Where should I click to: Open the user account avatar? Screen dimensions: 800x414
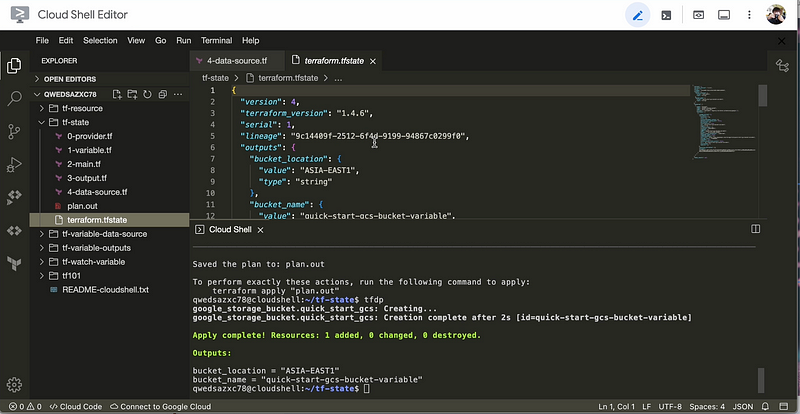[776, 14]
